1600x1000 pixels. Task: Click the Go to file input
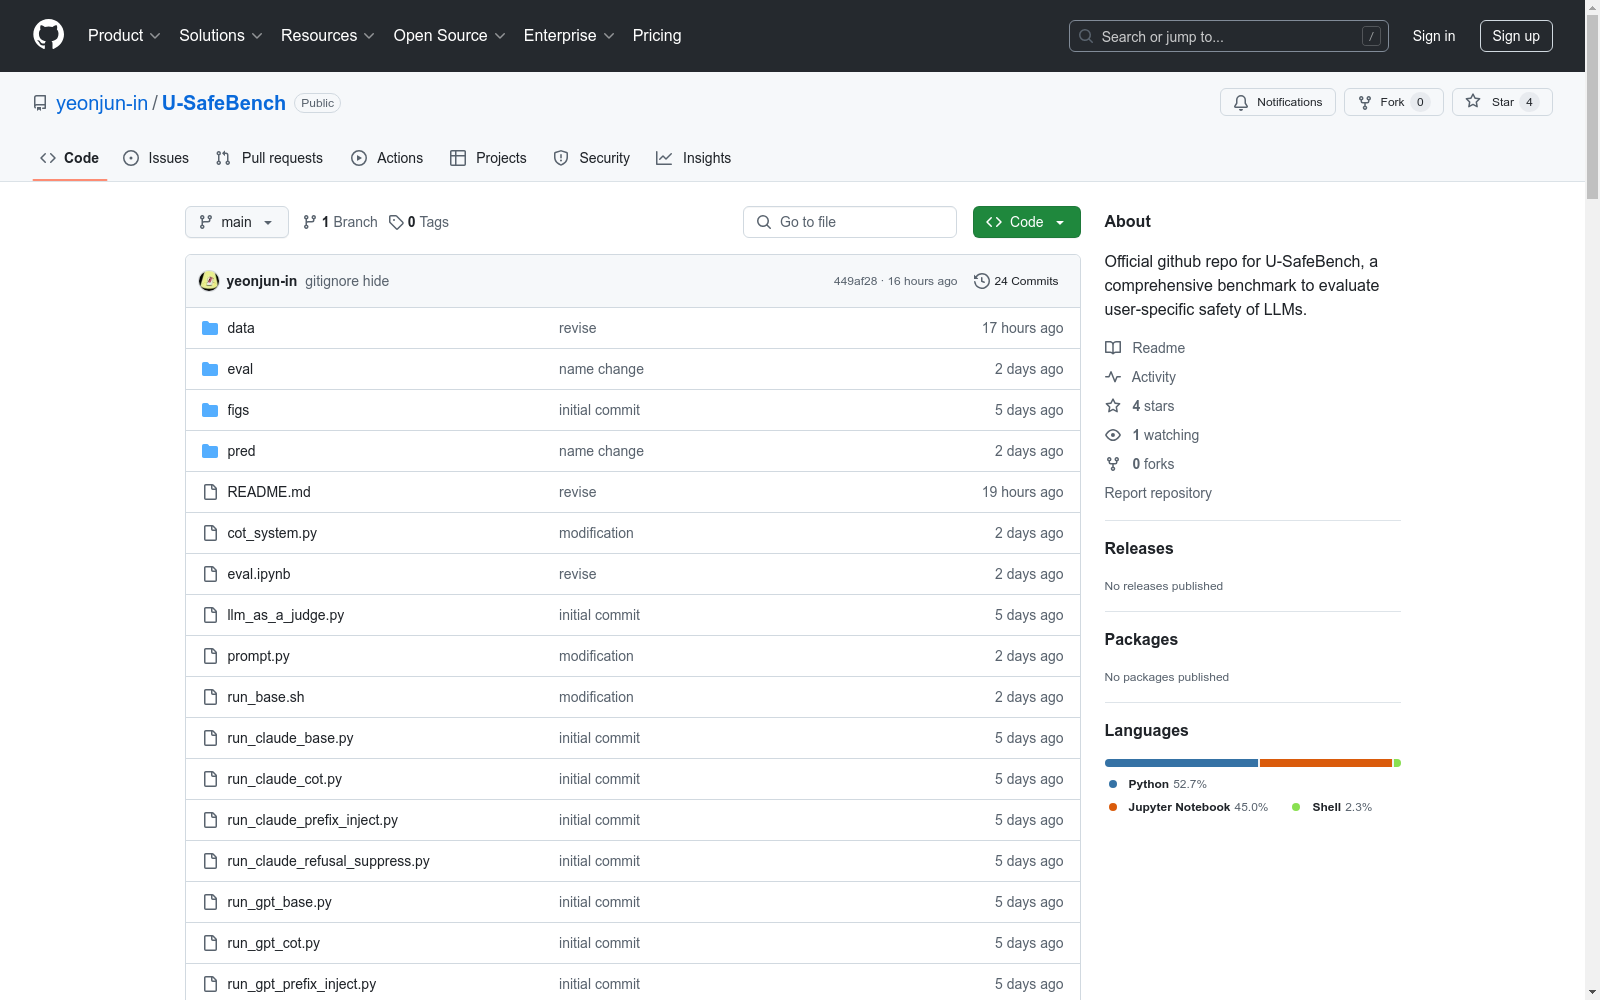coord(850,222)
